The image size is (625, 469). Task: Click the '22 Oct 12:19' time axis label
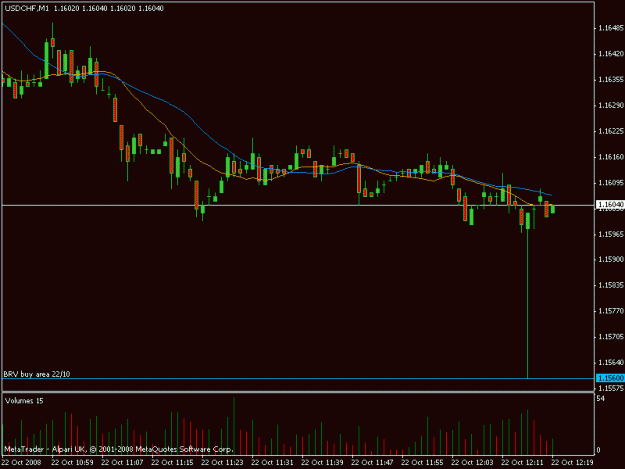coord(572,463)
